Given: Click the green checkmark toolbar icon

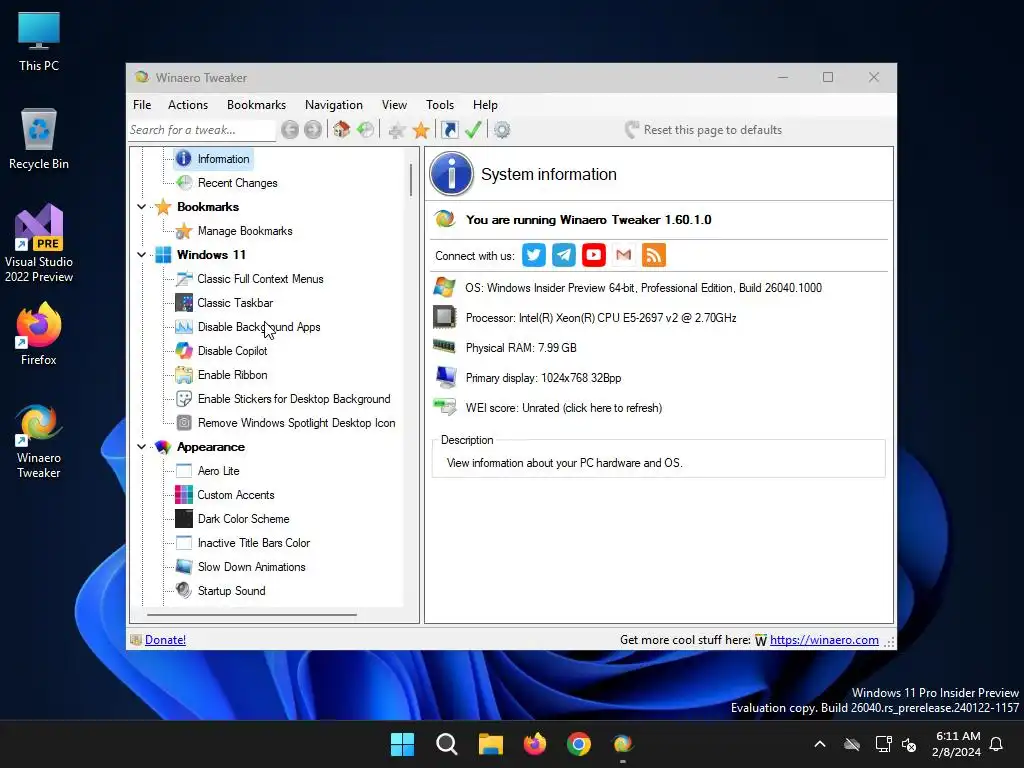Looking at the screenshot, I should pyautogui.click(x=473, y=130).
